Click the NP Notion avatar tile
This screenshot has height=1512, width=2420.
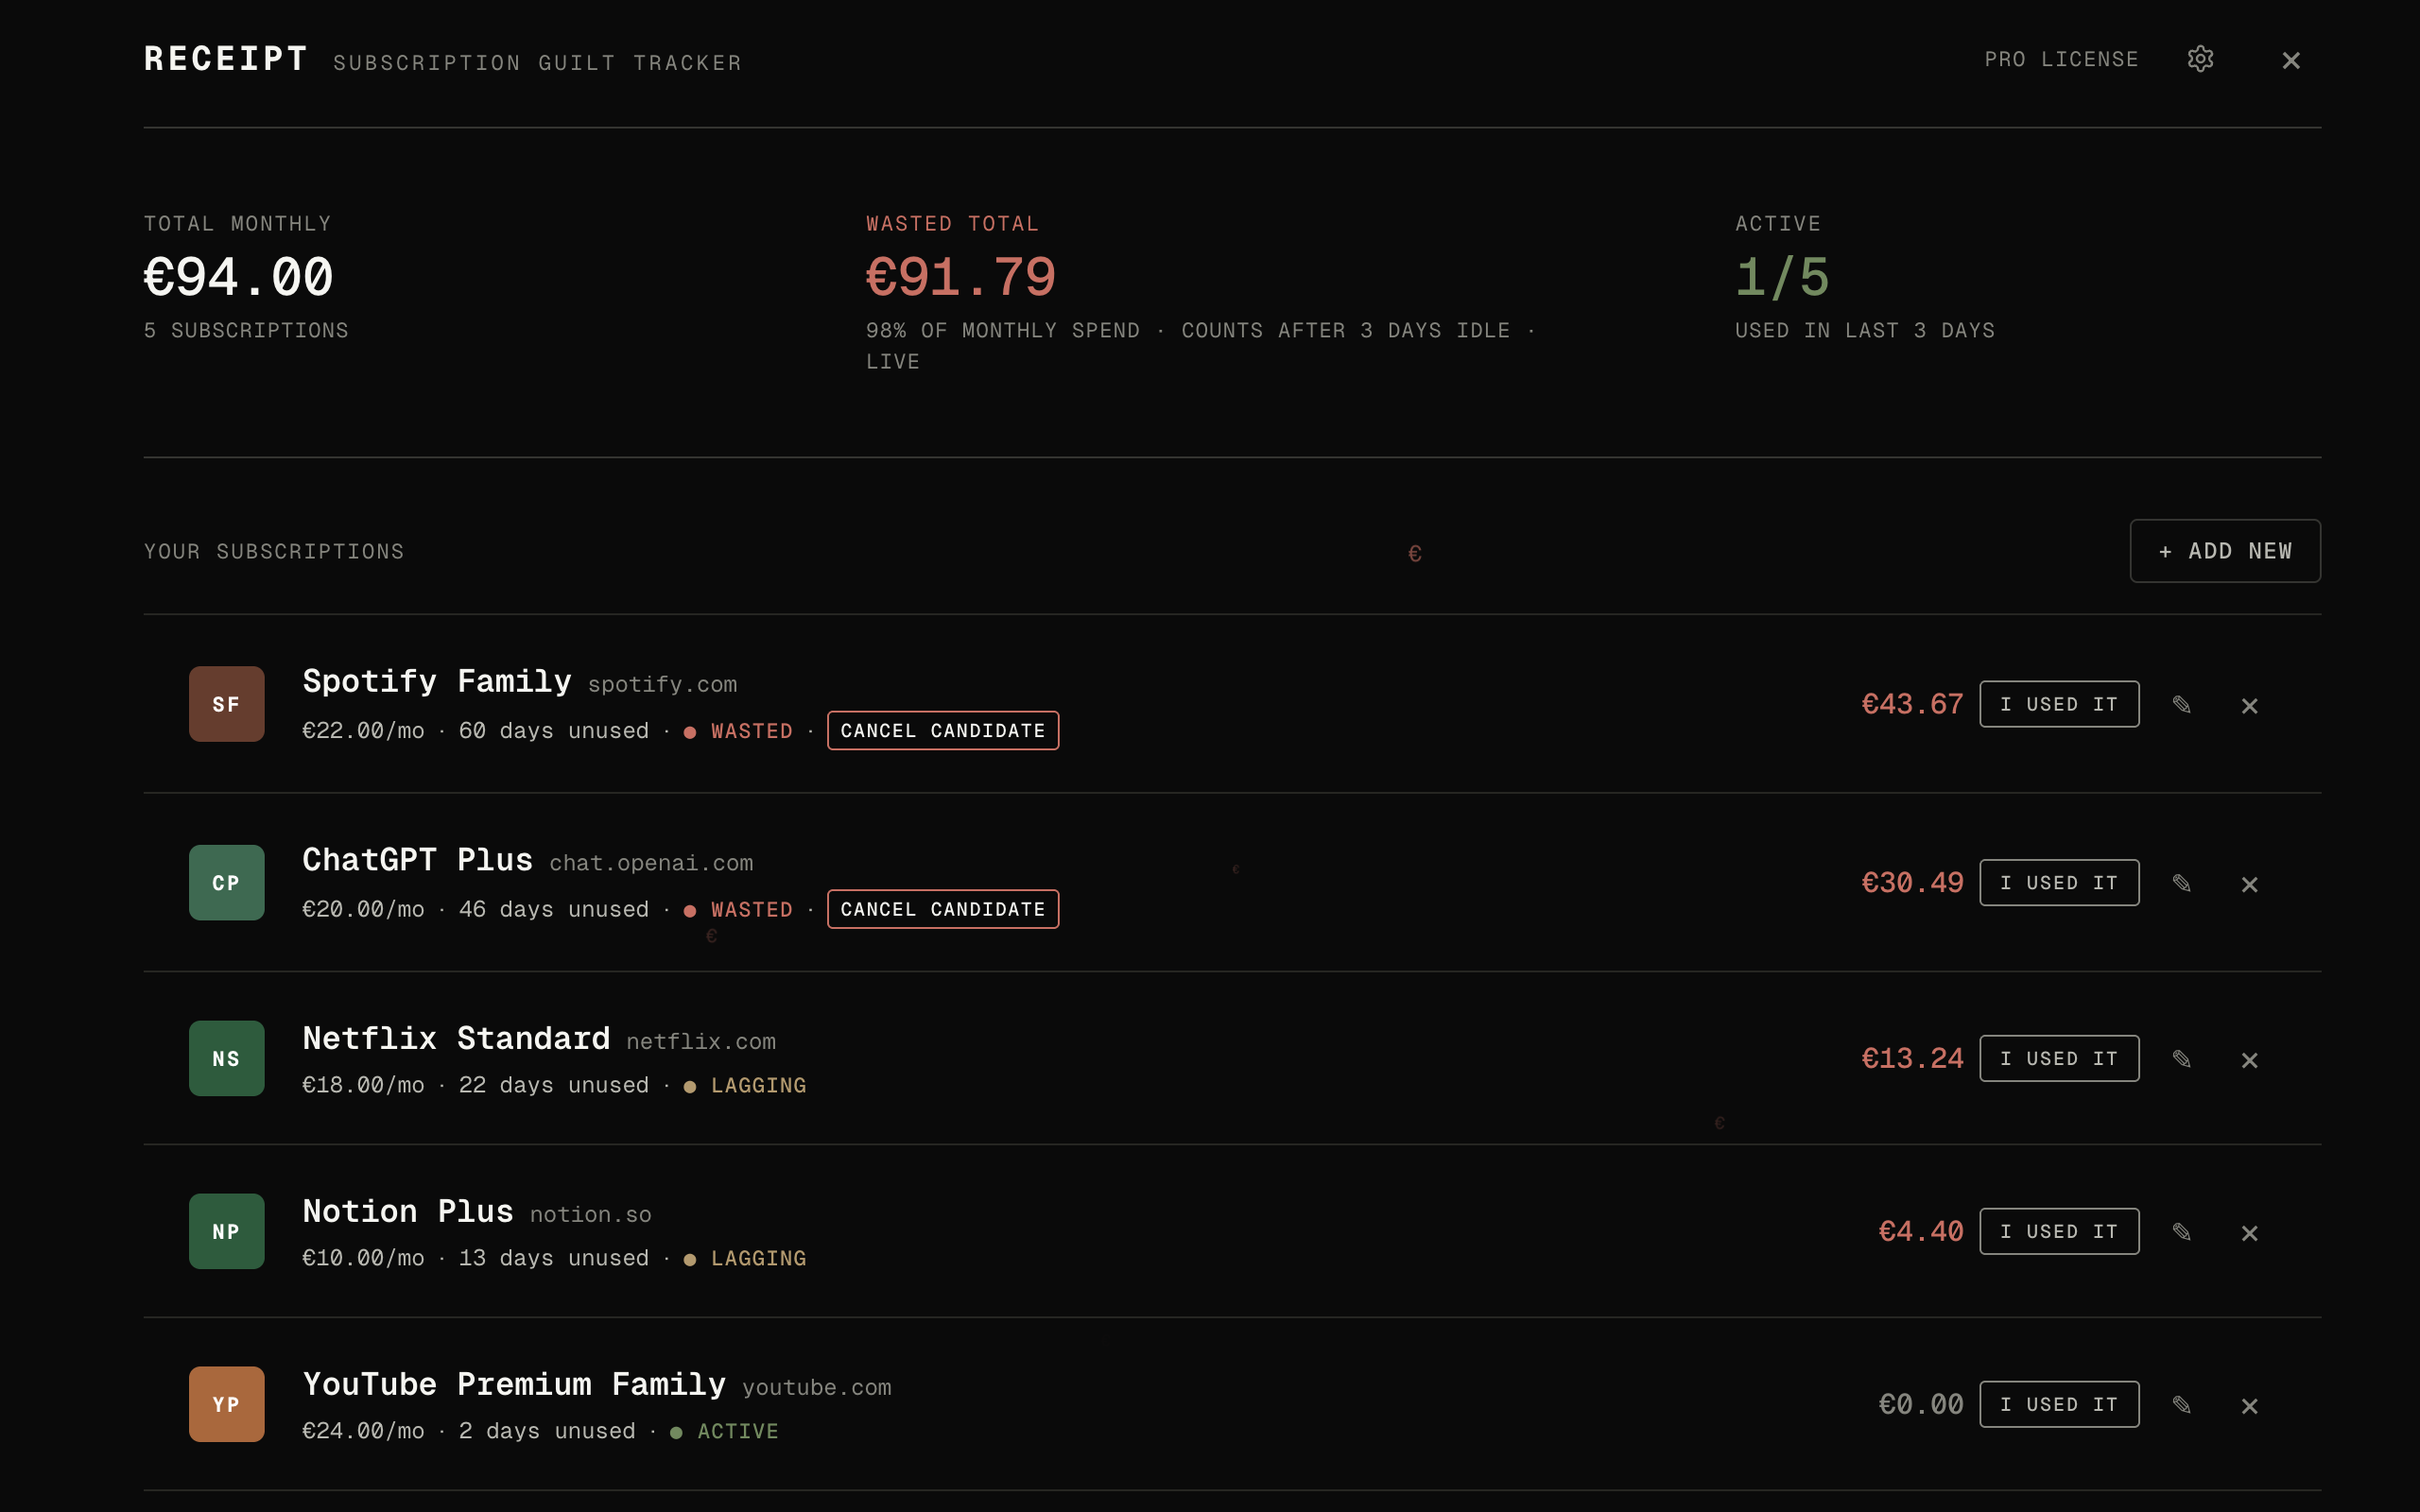pyautogui.click(x=227, y=1231)
